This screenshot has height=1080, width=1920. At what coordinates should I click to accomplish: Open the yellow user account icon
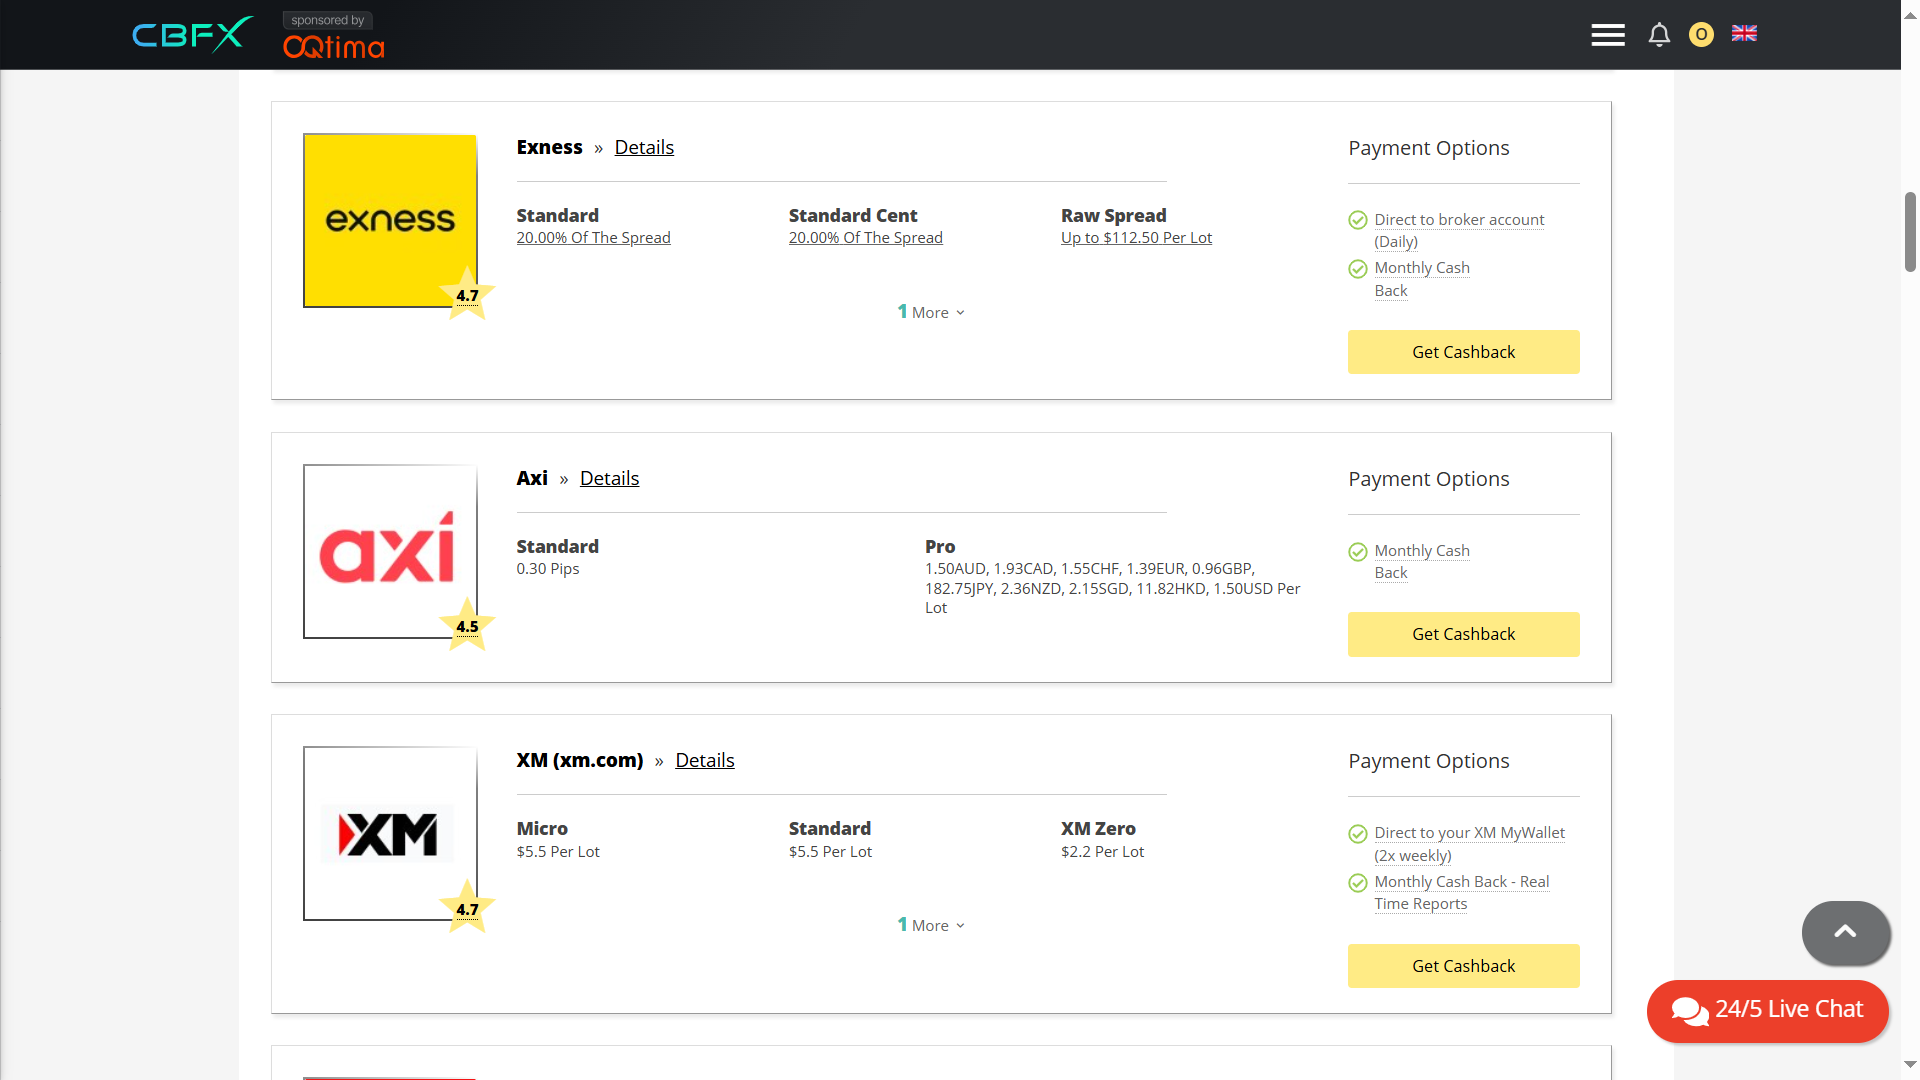tap(1701, 35)
